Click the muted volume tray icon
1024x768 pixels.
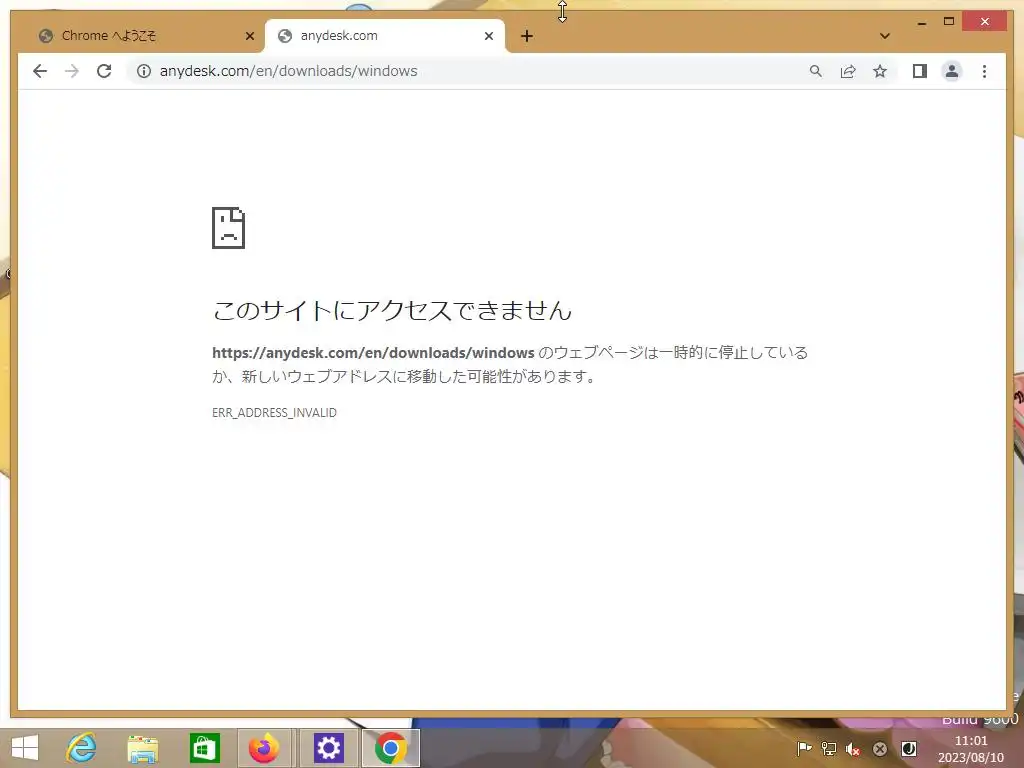[853, 749]
